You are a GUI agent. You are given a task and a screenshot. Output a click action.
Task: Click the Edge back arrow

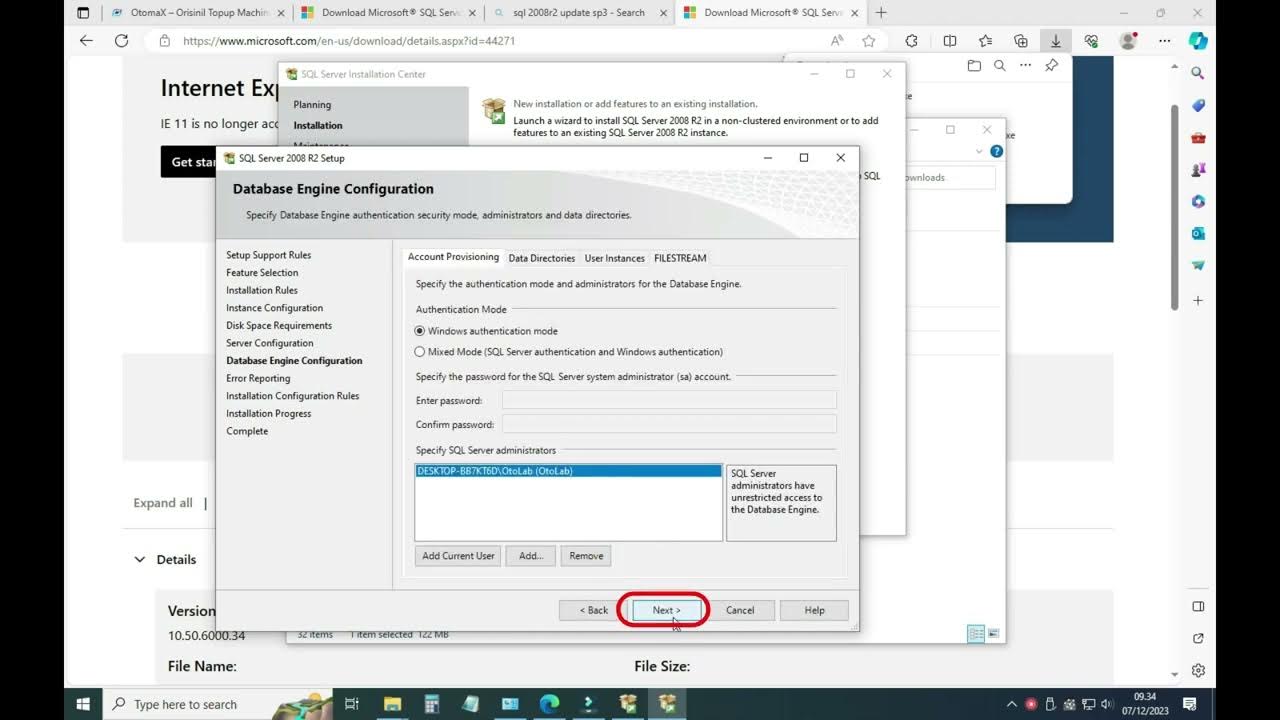pos(86,41)
